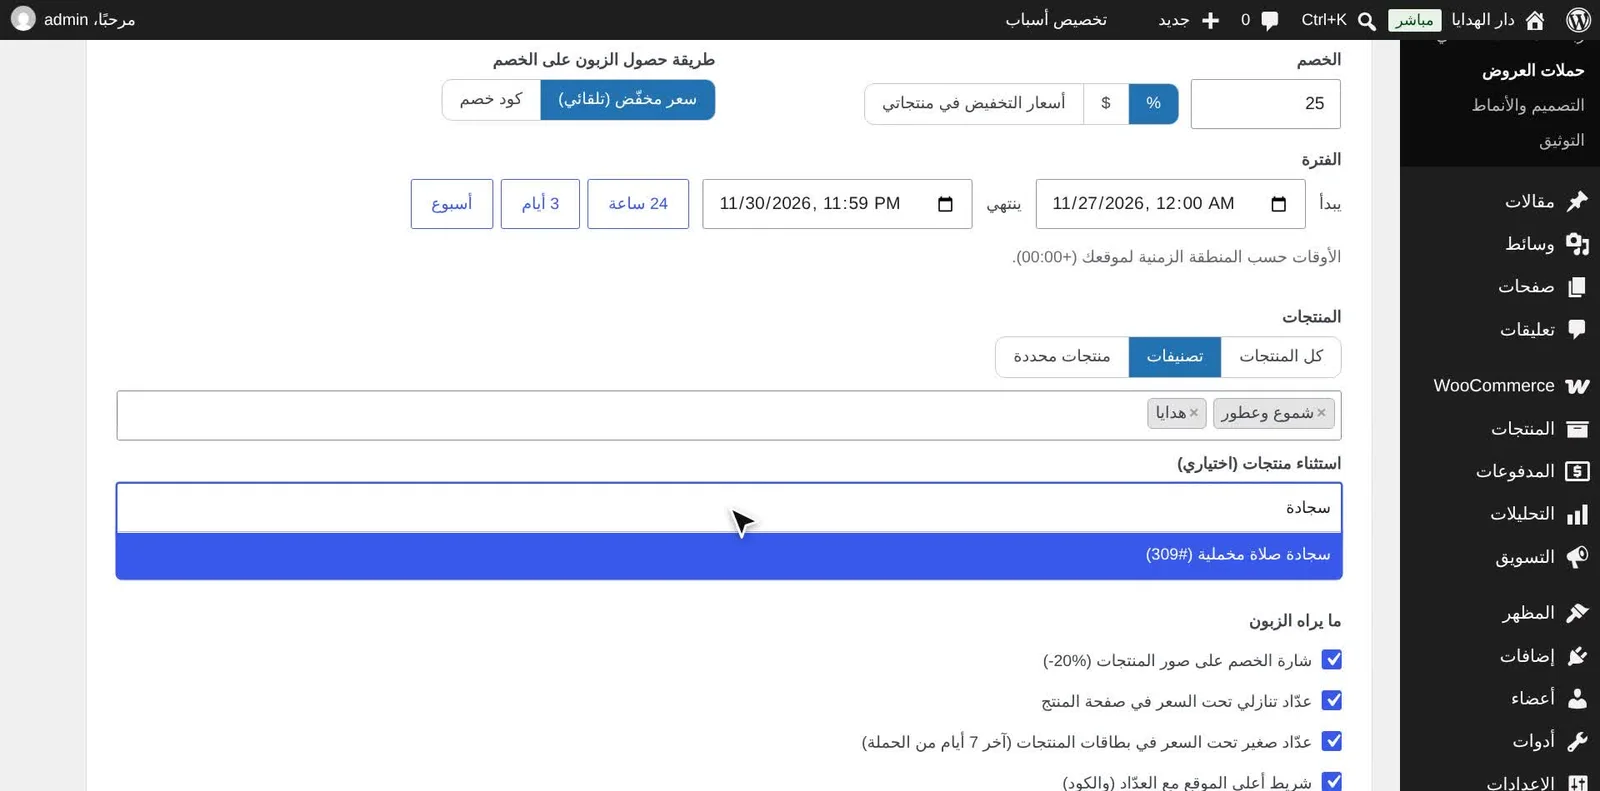Pick suggestion سجادة صلاة مخملية (#309)
1600x791 pixels.
click(729, 555)
